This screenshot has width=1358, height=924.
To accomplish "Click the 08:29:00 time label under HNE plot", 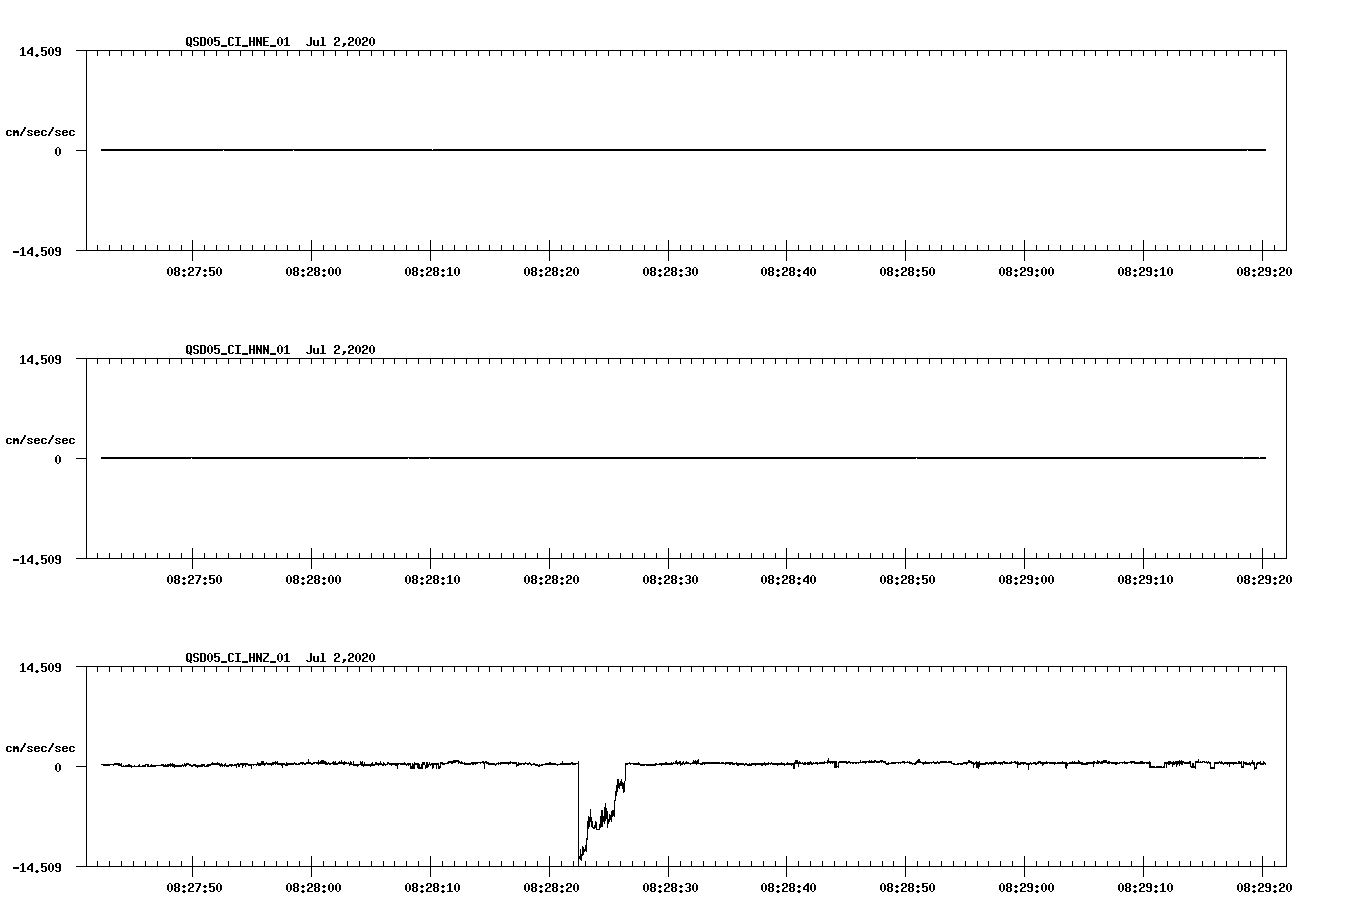I will (x=1026, y=272).
